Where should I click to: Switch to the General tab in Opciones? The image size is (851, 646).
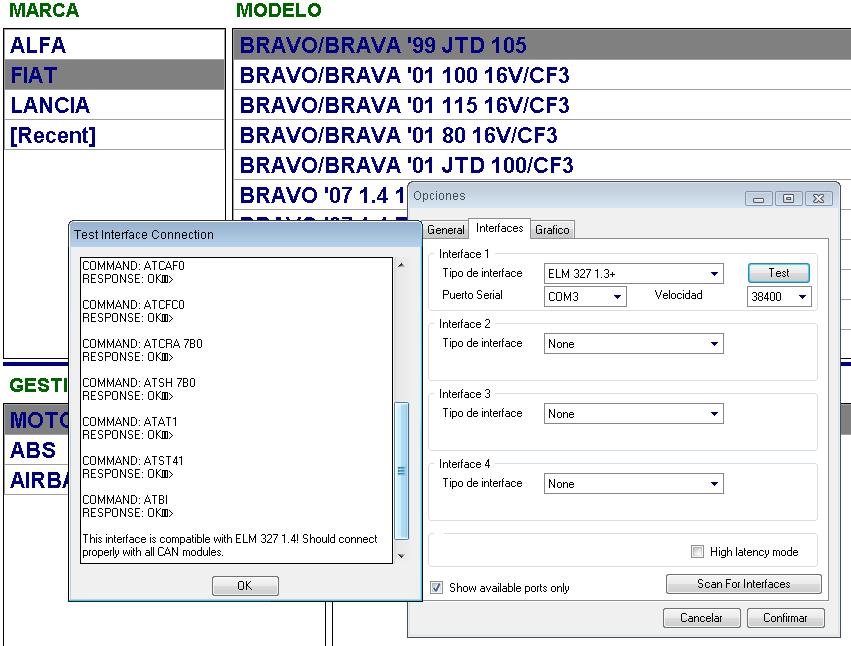click(x=446, y=230)
